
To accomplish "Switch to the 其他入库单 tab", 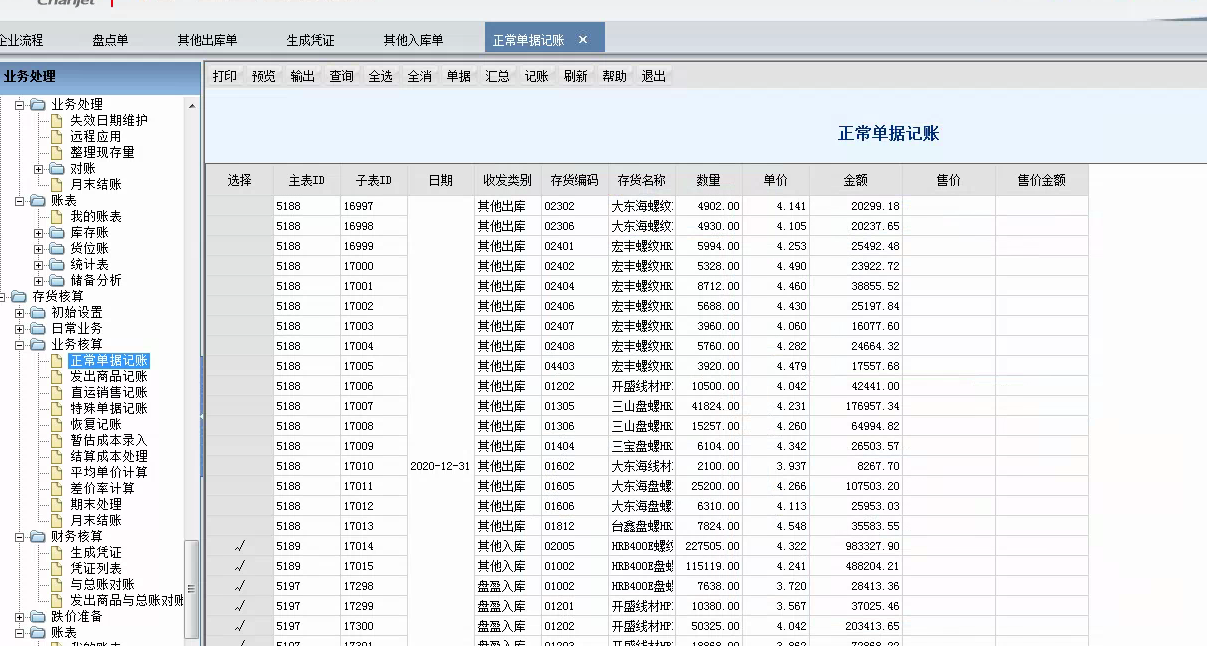I will point(413,40).
